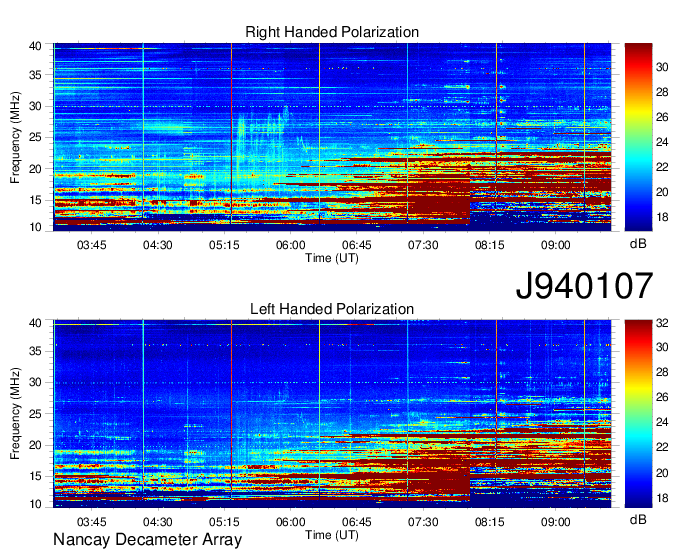Click the 06:45 time tick of Left Handed plot

356,522
